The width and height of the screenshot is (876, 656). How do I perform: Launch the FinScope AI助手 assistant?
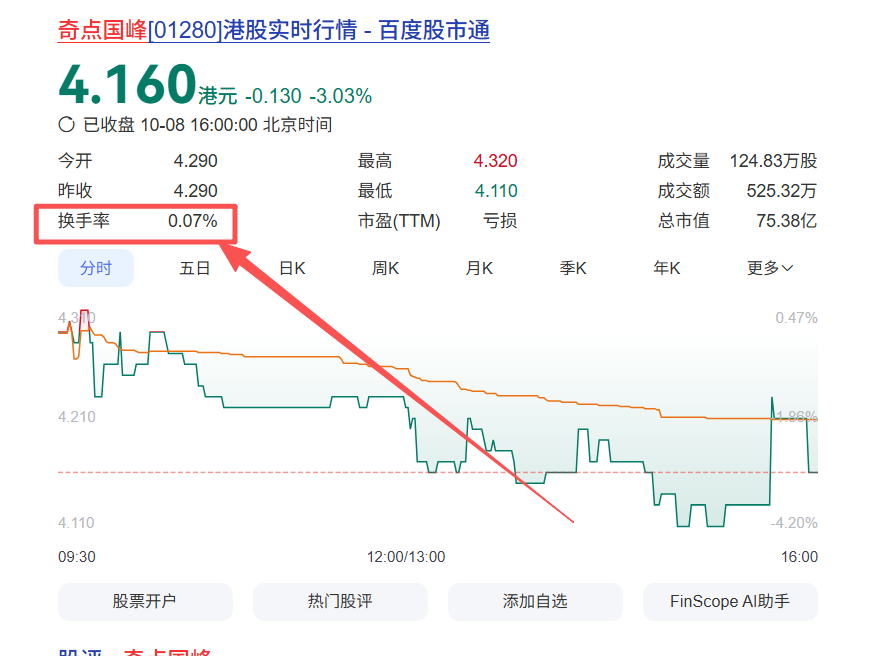point(730,602)
